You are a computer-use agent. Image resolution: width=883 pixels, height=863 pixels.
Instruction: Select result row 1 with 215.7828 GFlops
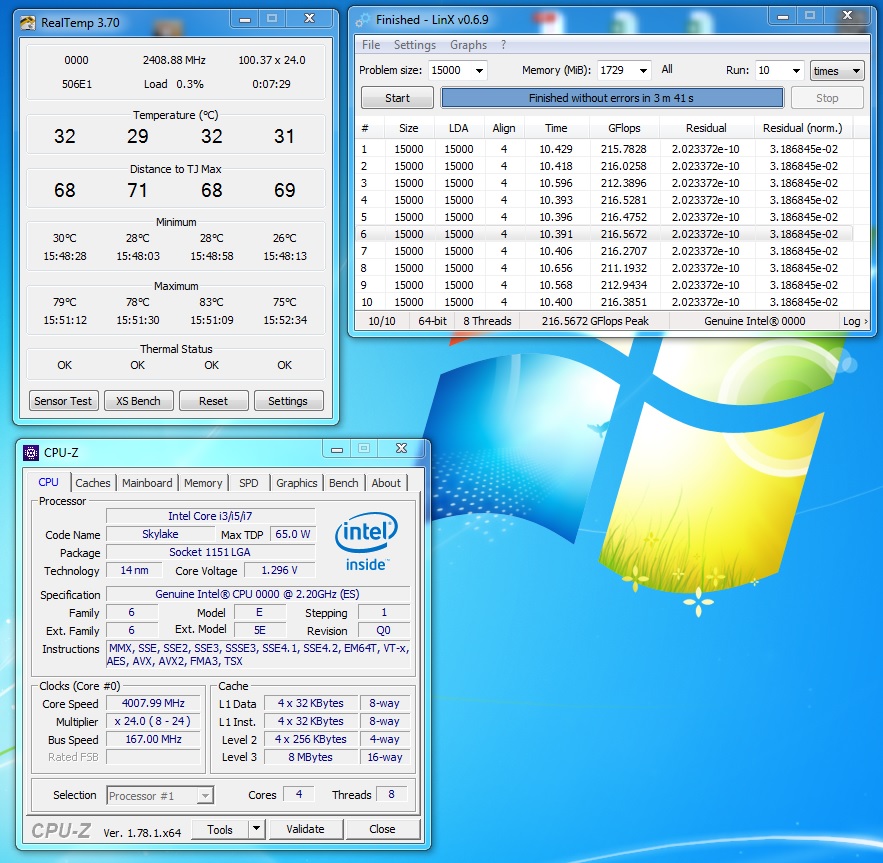point(605,149)
